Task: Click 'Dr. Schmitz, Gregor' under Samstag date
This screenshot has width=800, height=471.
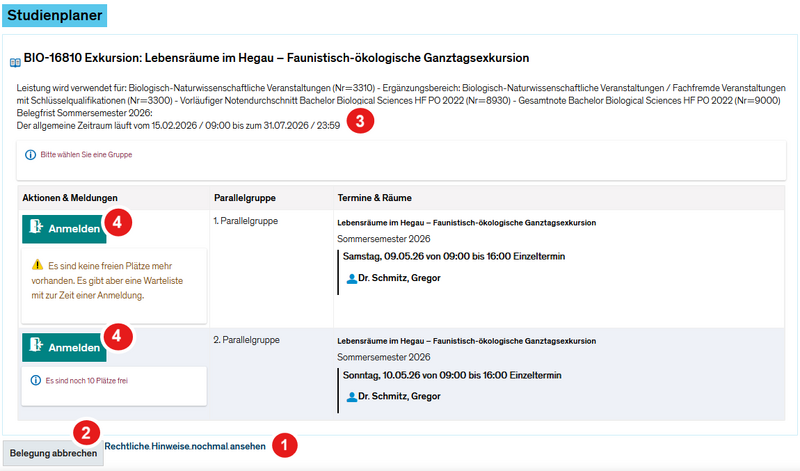Action: pyautogui.click(x=399, y=278)
